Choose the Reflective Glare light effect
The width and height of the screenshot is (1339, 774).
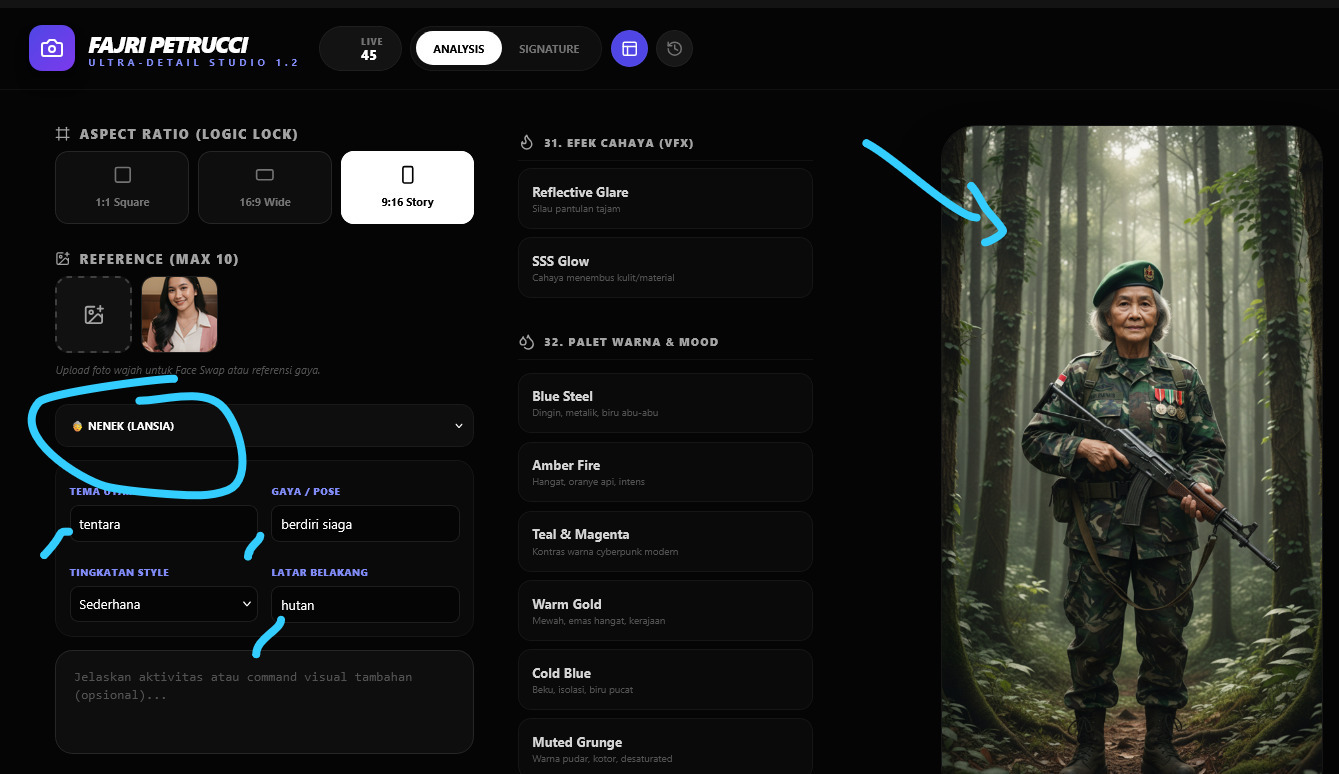point(665,198)
